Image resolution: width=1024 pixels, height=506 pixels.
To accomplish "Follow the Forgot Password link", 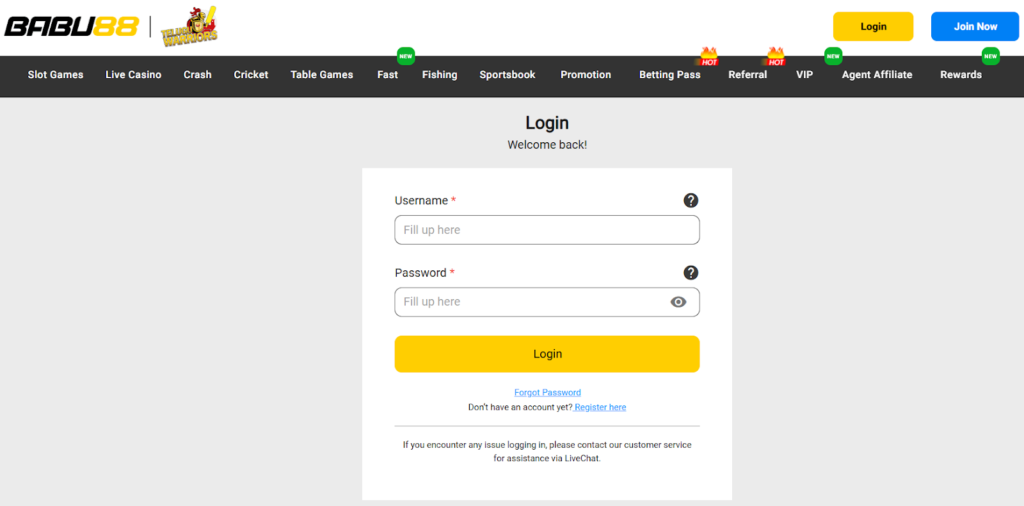I will [547, 393].
